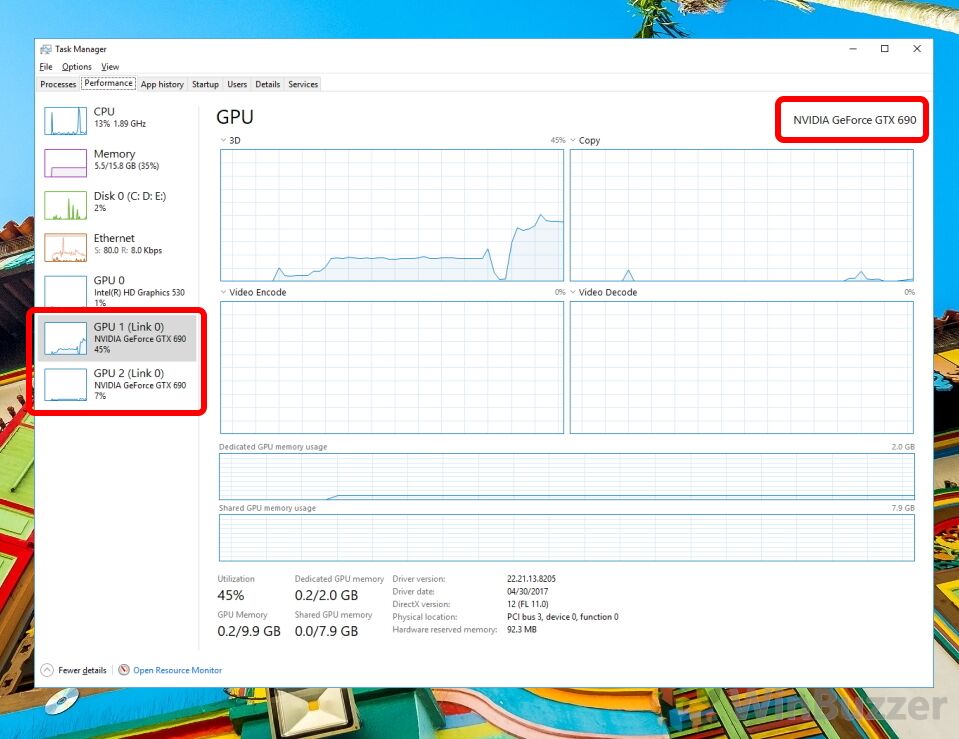Click the NVIDIA GeForce GTX 690 title text

[854, 120]
